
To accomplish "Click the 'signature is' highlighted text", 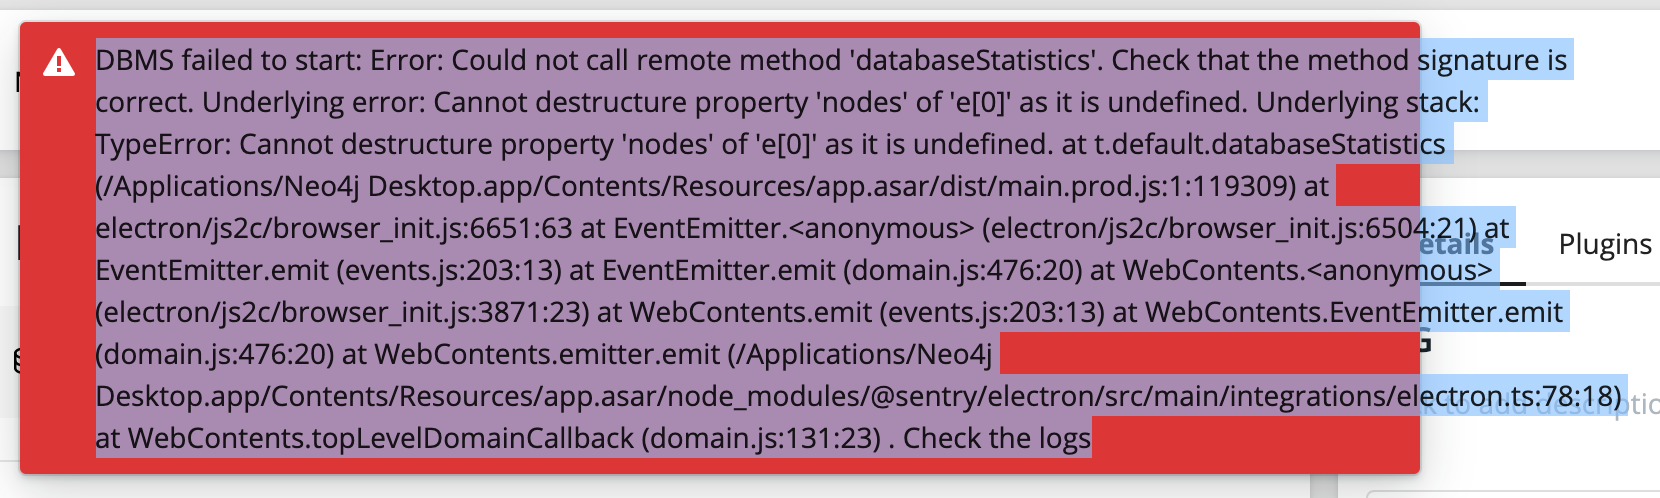I will 1492,61.
